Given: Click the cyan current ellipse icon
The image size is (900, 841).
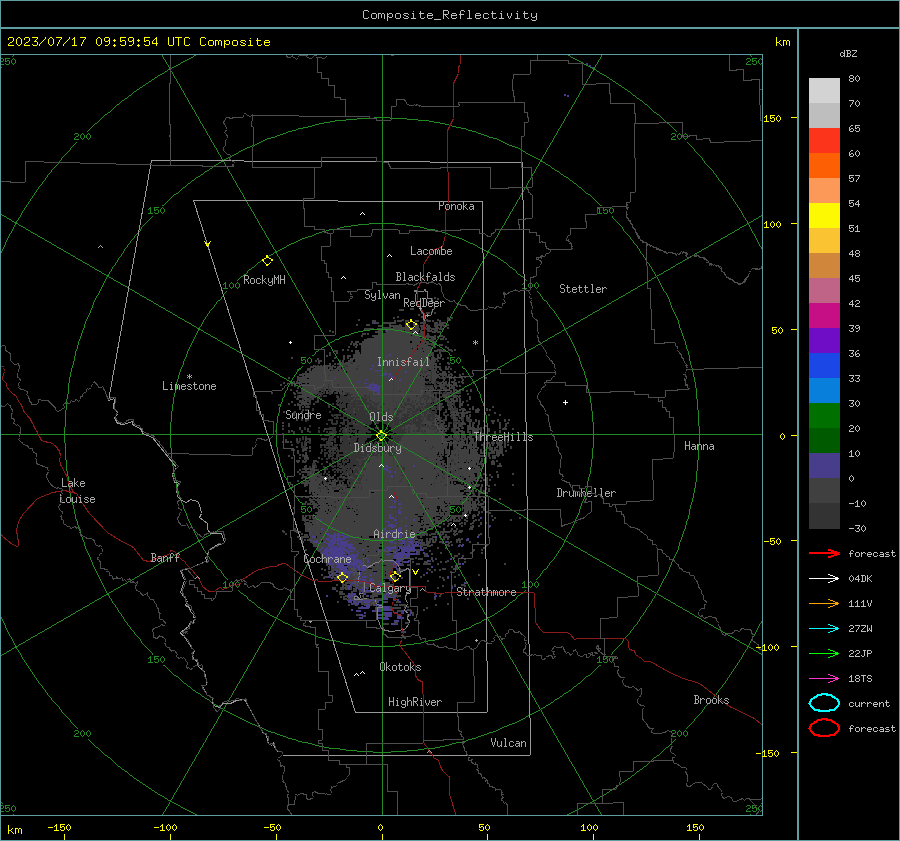Looking at the screenshot, I should coord(824,703).
